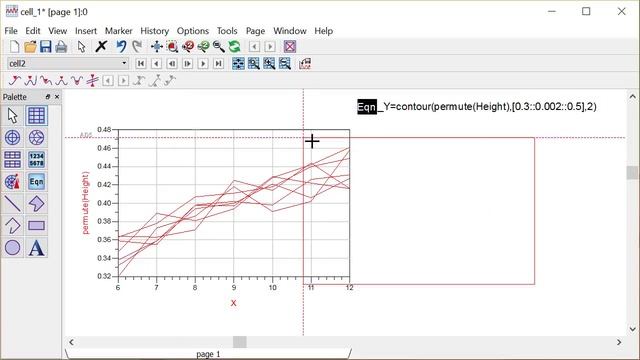Open the Options menu
Screen dimensions: 640x360
193,31
